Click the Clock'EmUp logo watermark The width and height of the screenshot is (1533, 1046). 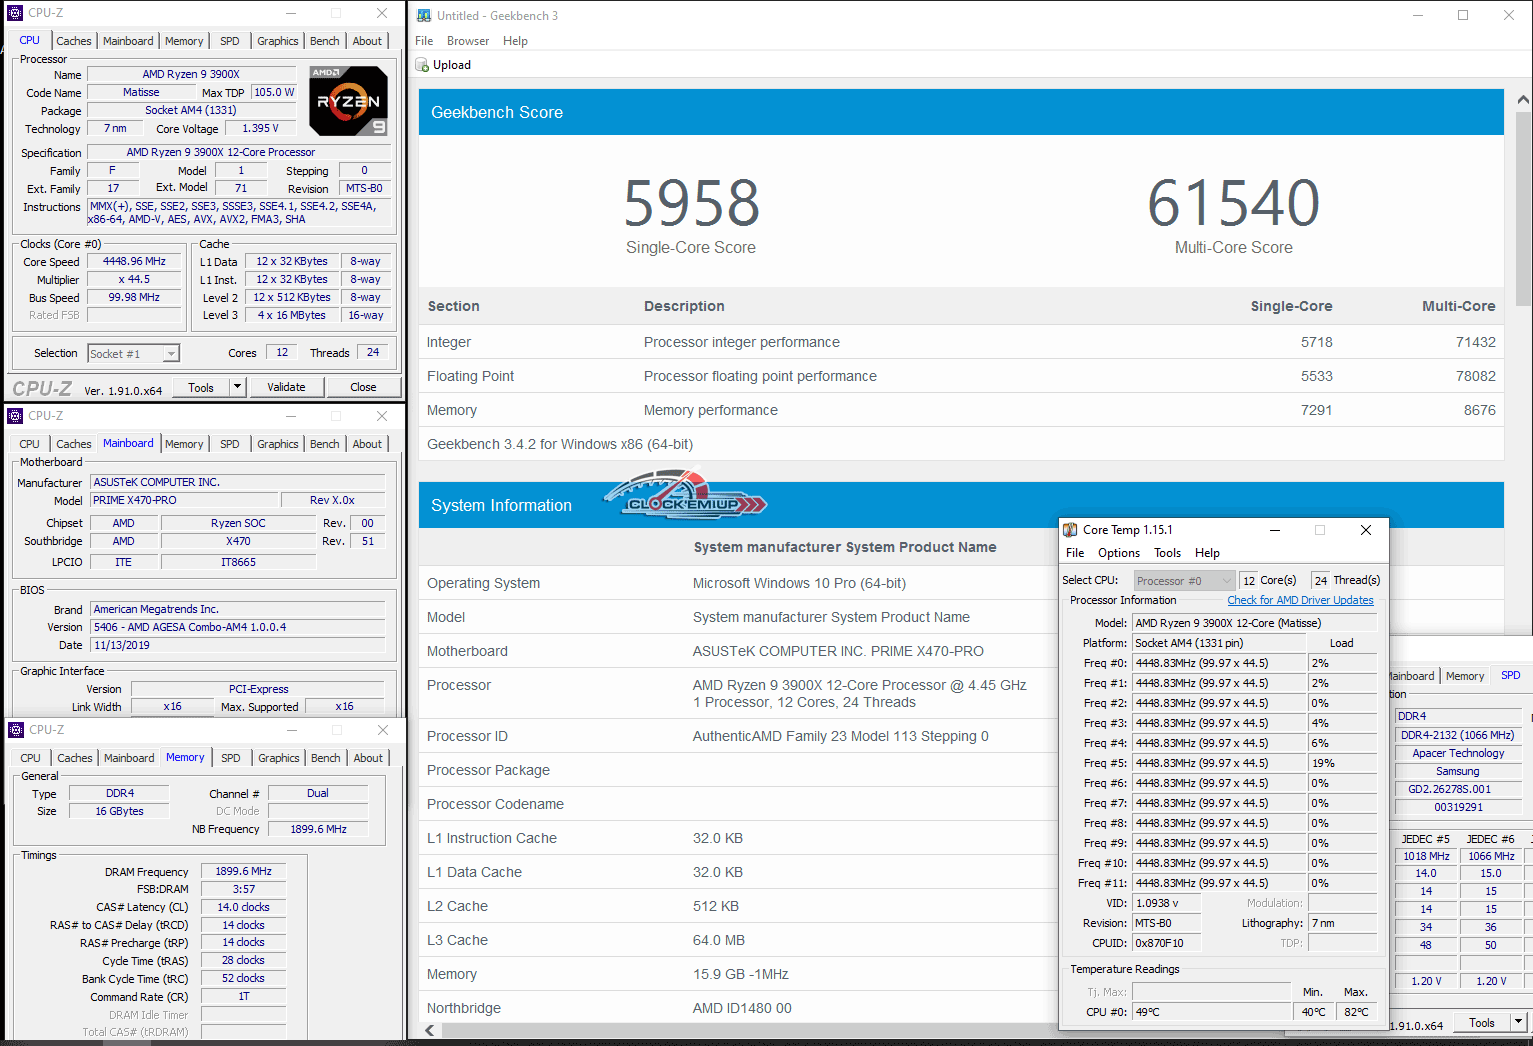pyautogui.click(x=685, y=496)
